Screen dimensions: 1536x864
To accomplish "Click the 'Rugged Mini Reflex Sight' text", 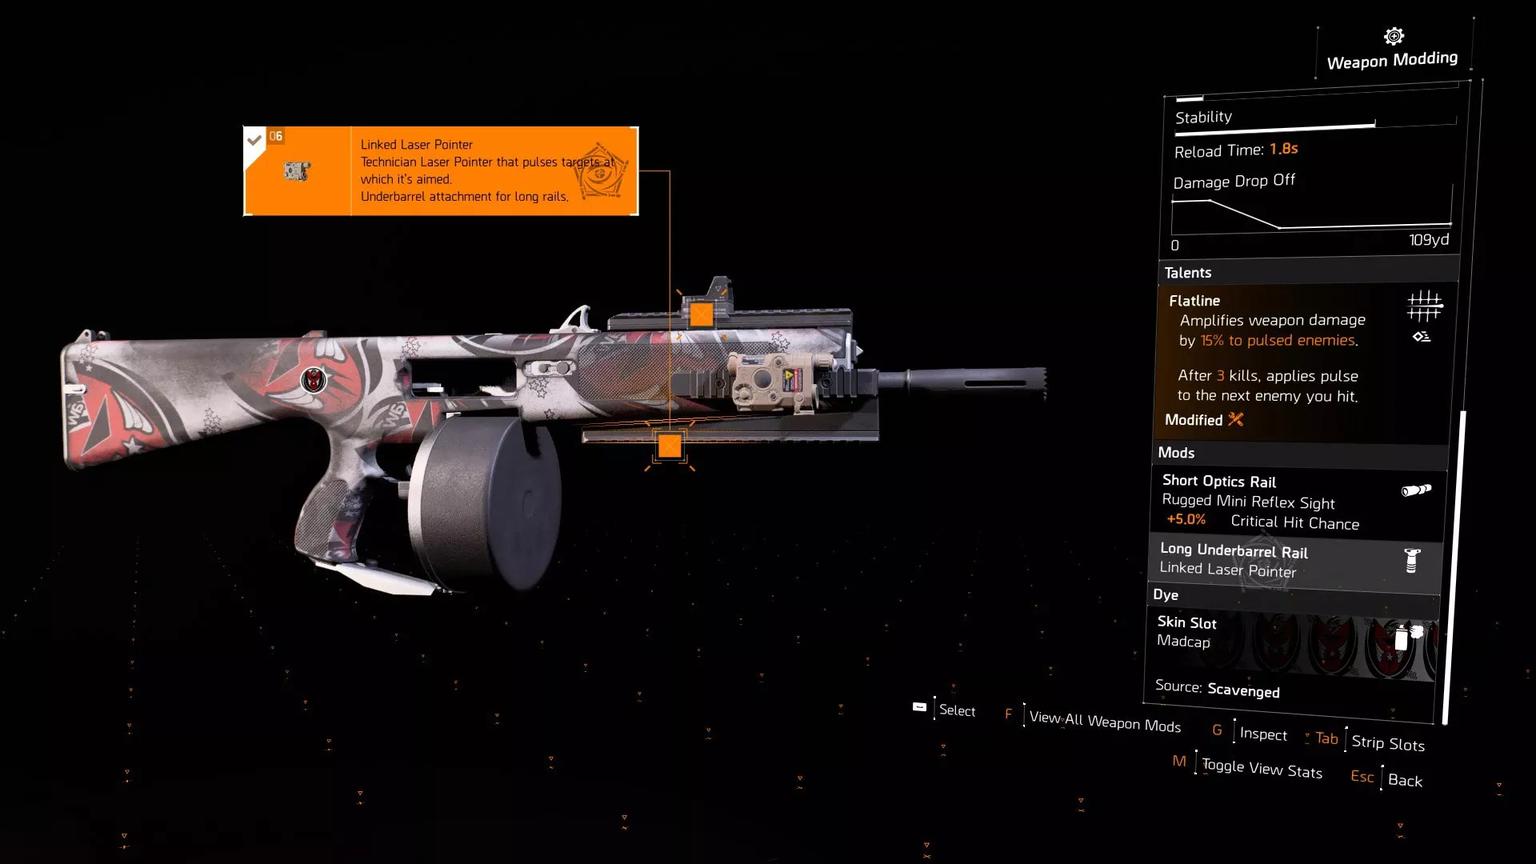I will tap(1248, 501).
